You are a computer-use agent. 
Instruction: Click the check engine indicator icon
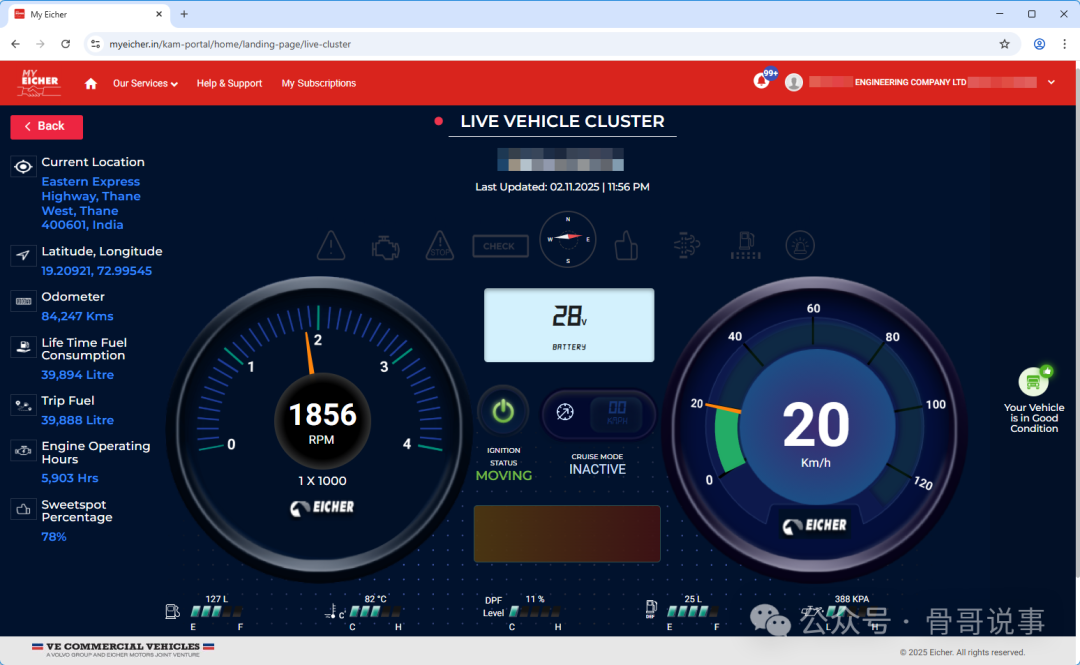(385, 247)
